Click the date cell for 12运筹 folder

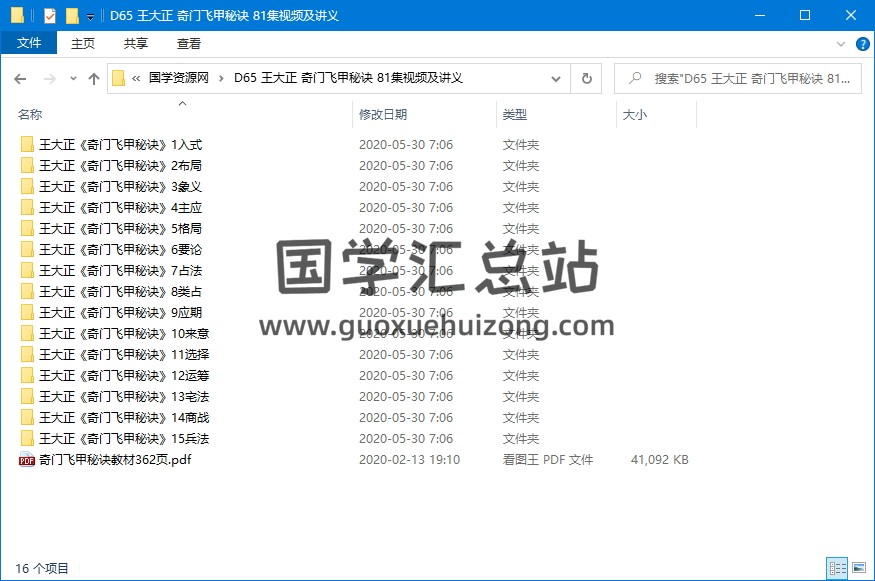[406, 376]
